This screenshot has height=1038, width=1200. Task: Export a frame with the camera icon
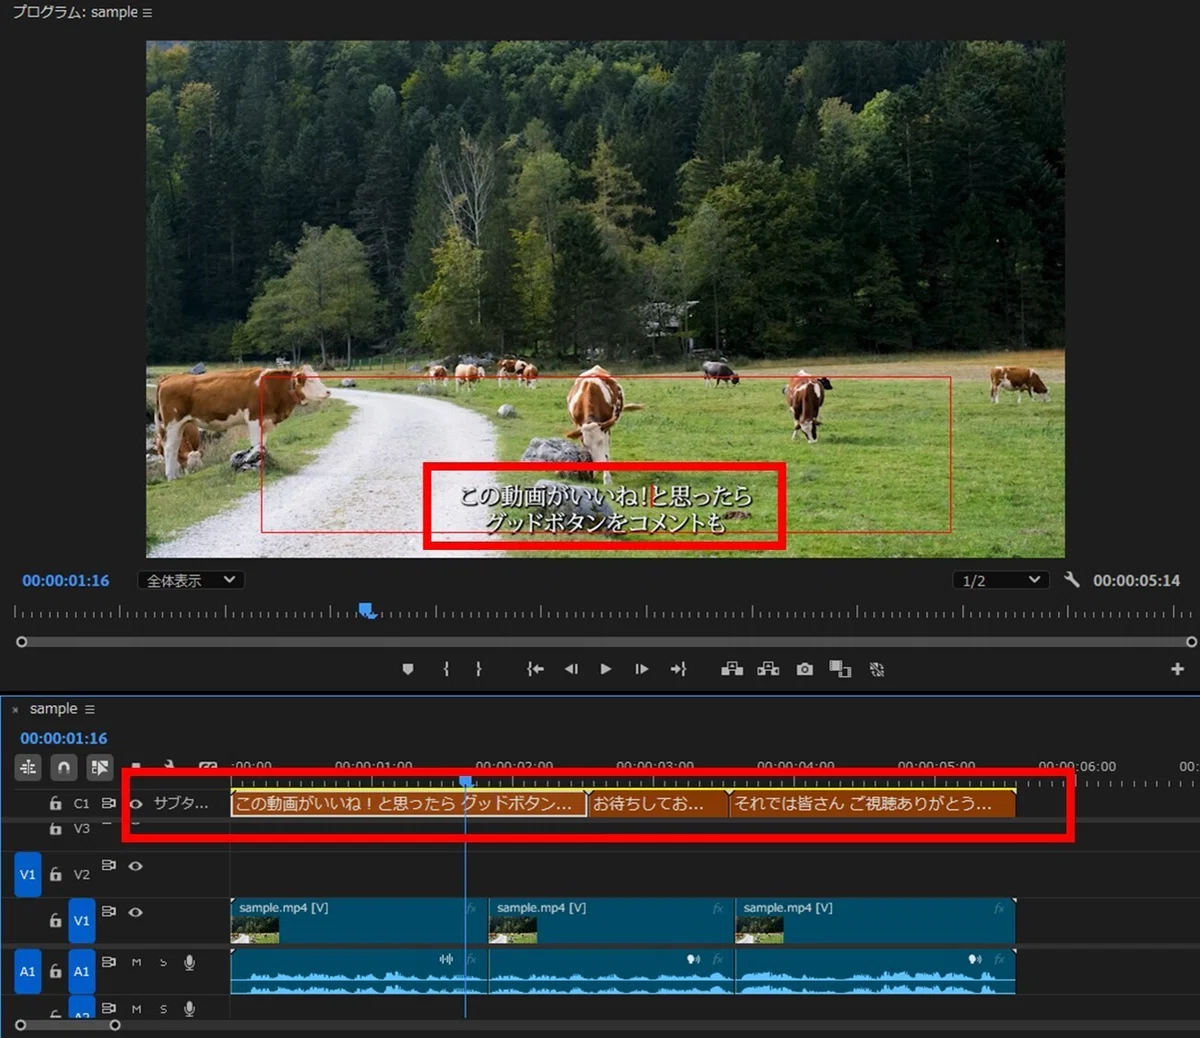pyautogui.click(x=805, y=669)
